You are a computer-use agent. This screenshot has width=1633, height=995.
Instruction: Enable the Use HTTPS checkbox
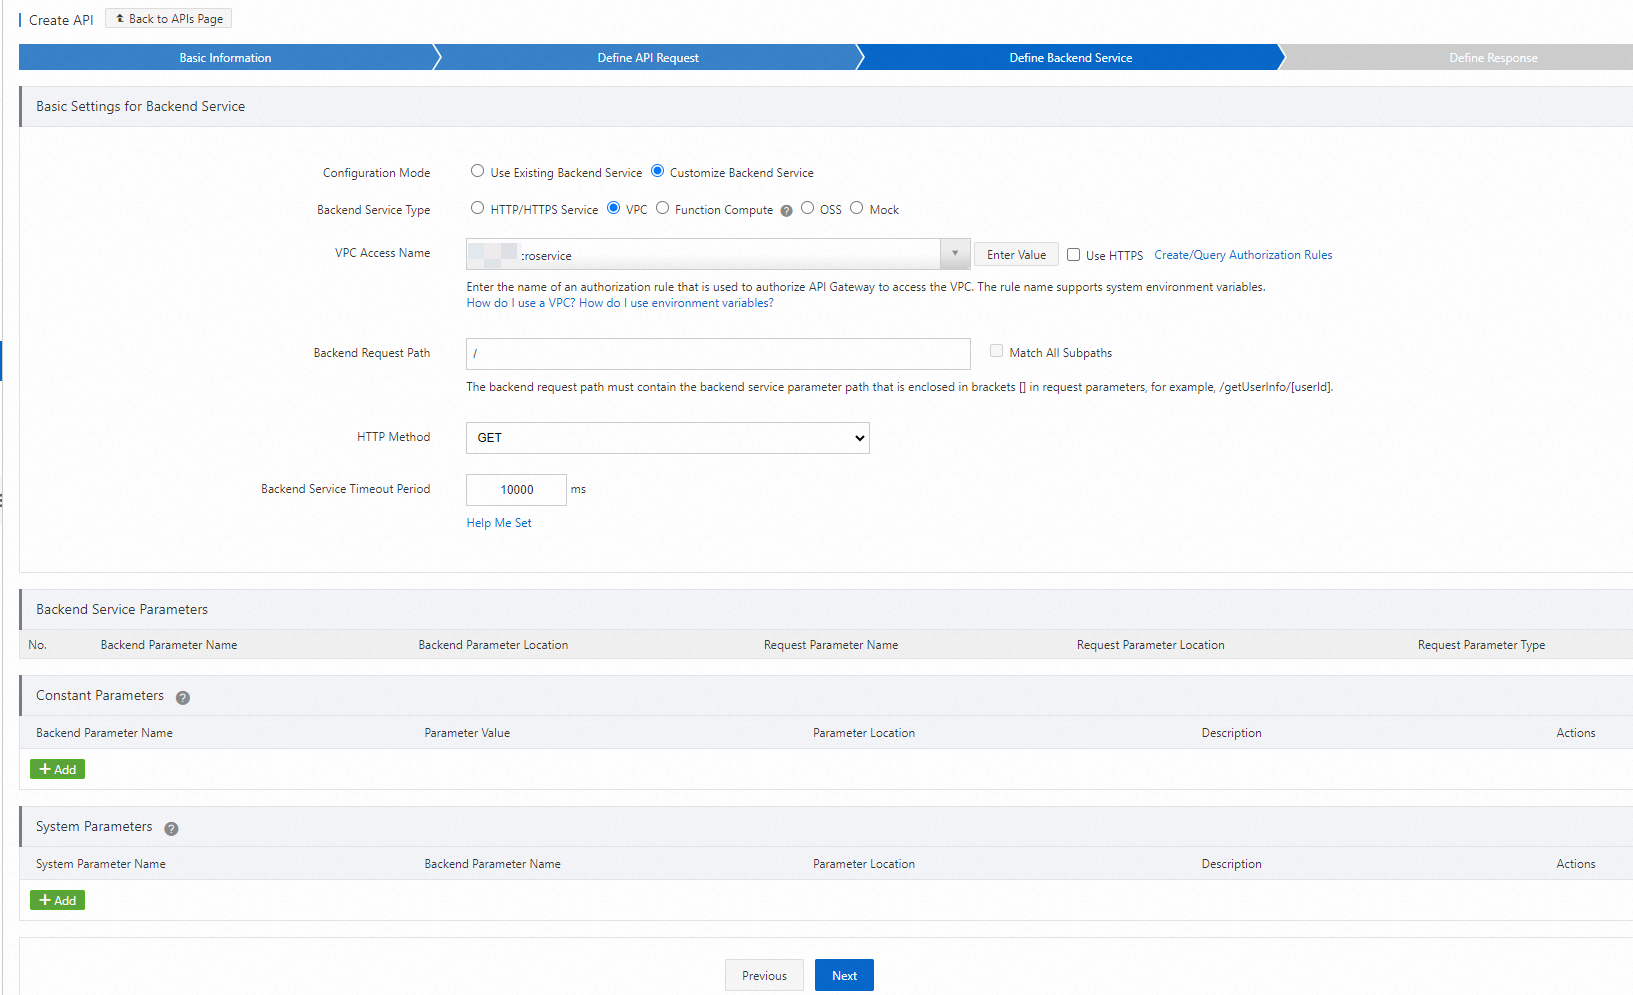(x=1073, y=254)
